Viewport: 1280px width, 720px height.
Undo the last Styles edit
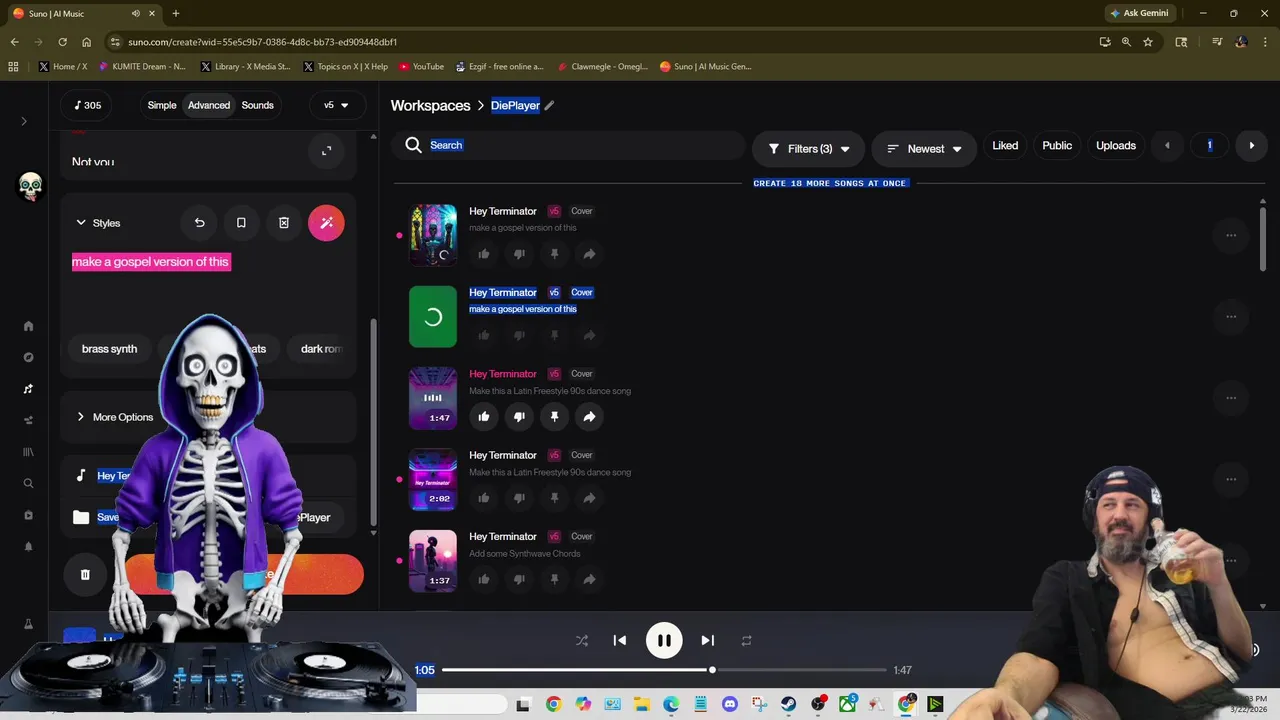click(199, 223)
